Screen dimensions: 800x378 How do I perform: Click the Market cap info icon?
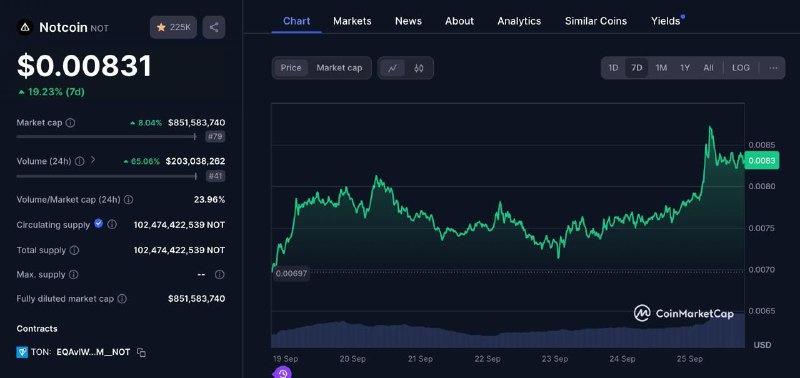click(70, 123)
